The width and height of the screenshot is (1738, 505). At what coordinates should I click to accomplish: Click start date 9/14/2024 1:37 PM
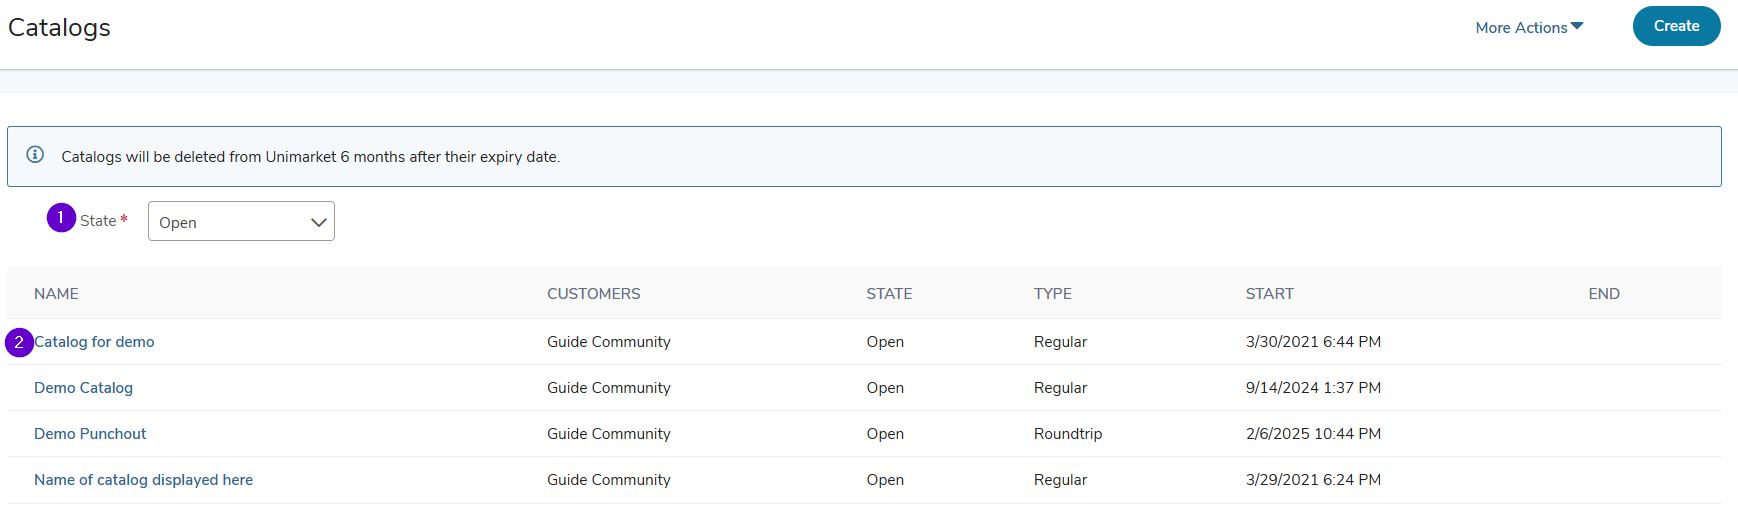1313,388
